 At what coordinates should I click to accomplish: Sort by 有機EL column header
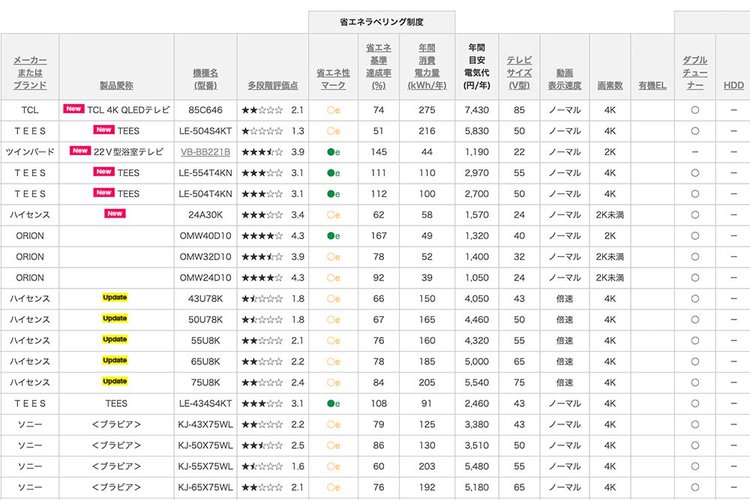(x=652, y=85)
